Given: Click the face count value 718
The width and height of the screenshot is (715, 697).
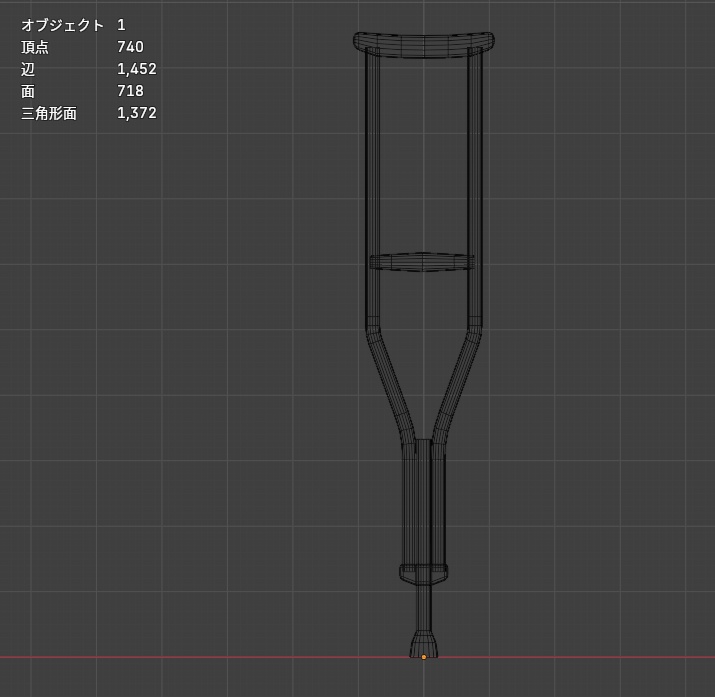Looking at the screenshot, I should coord(130,91).
